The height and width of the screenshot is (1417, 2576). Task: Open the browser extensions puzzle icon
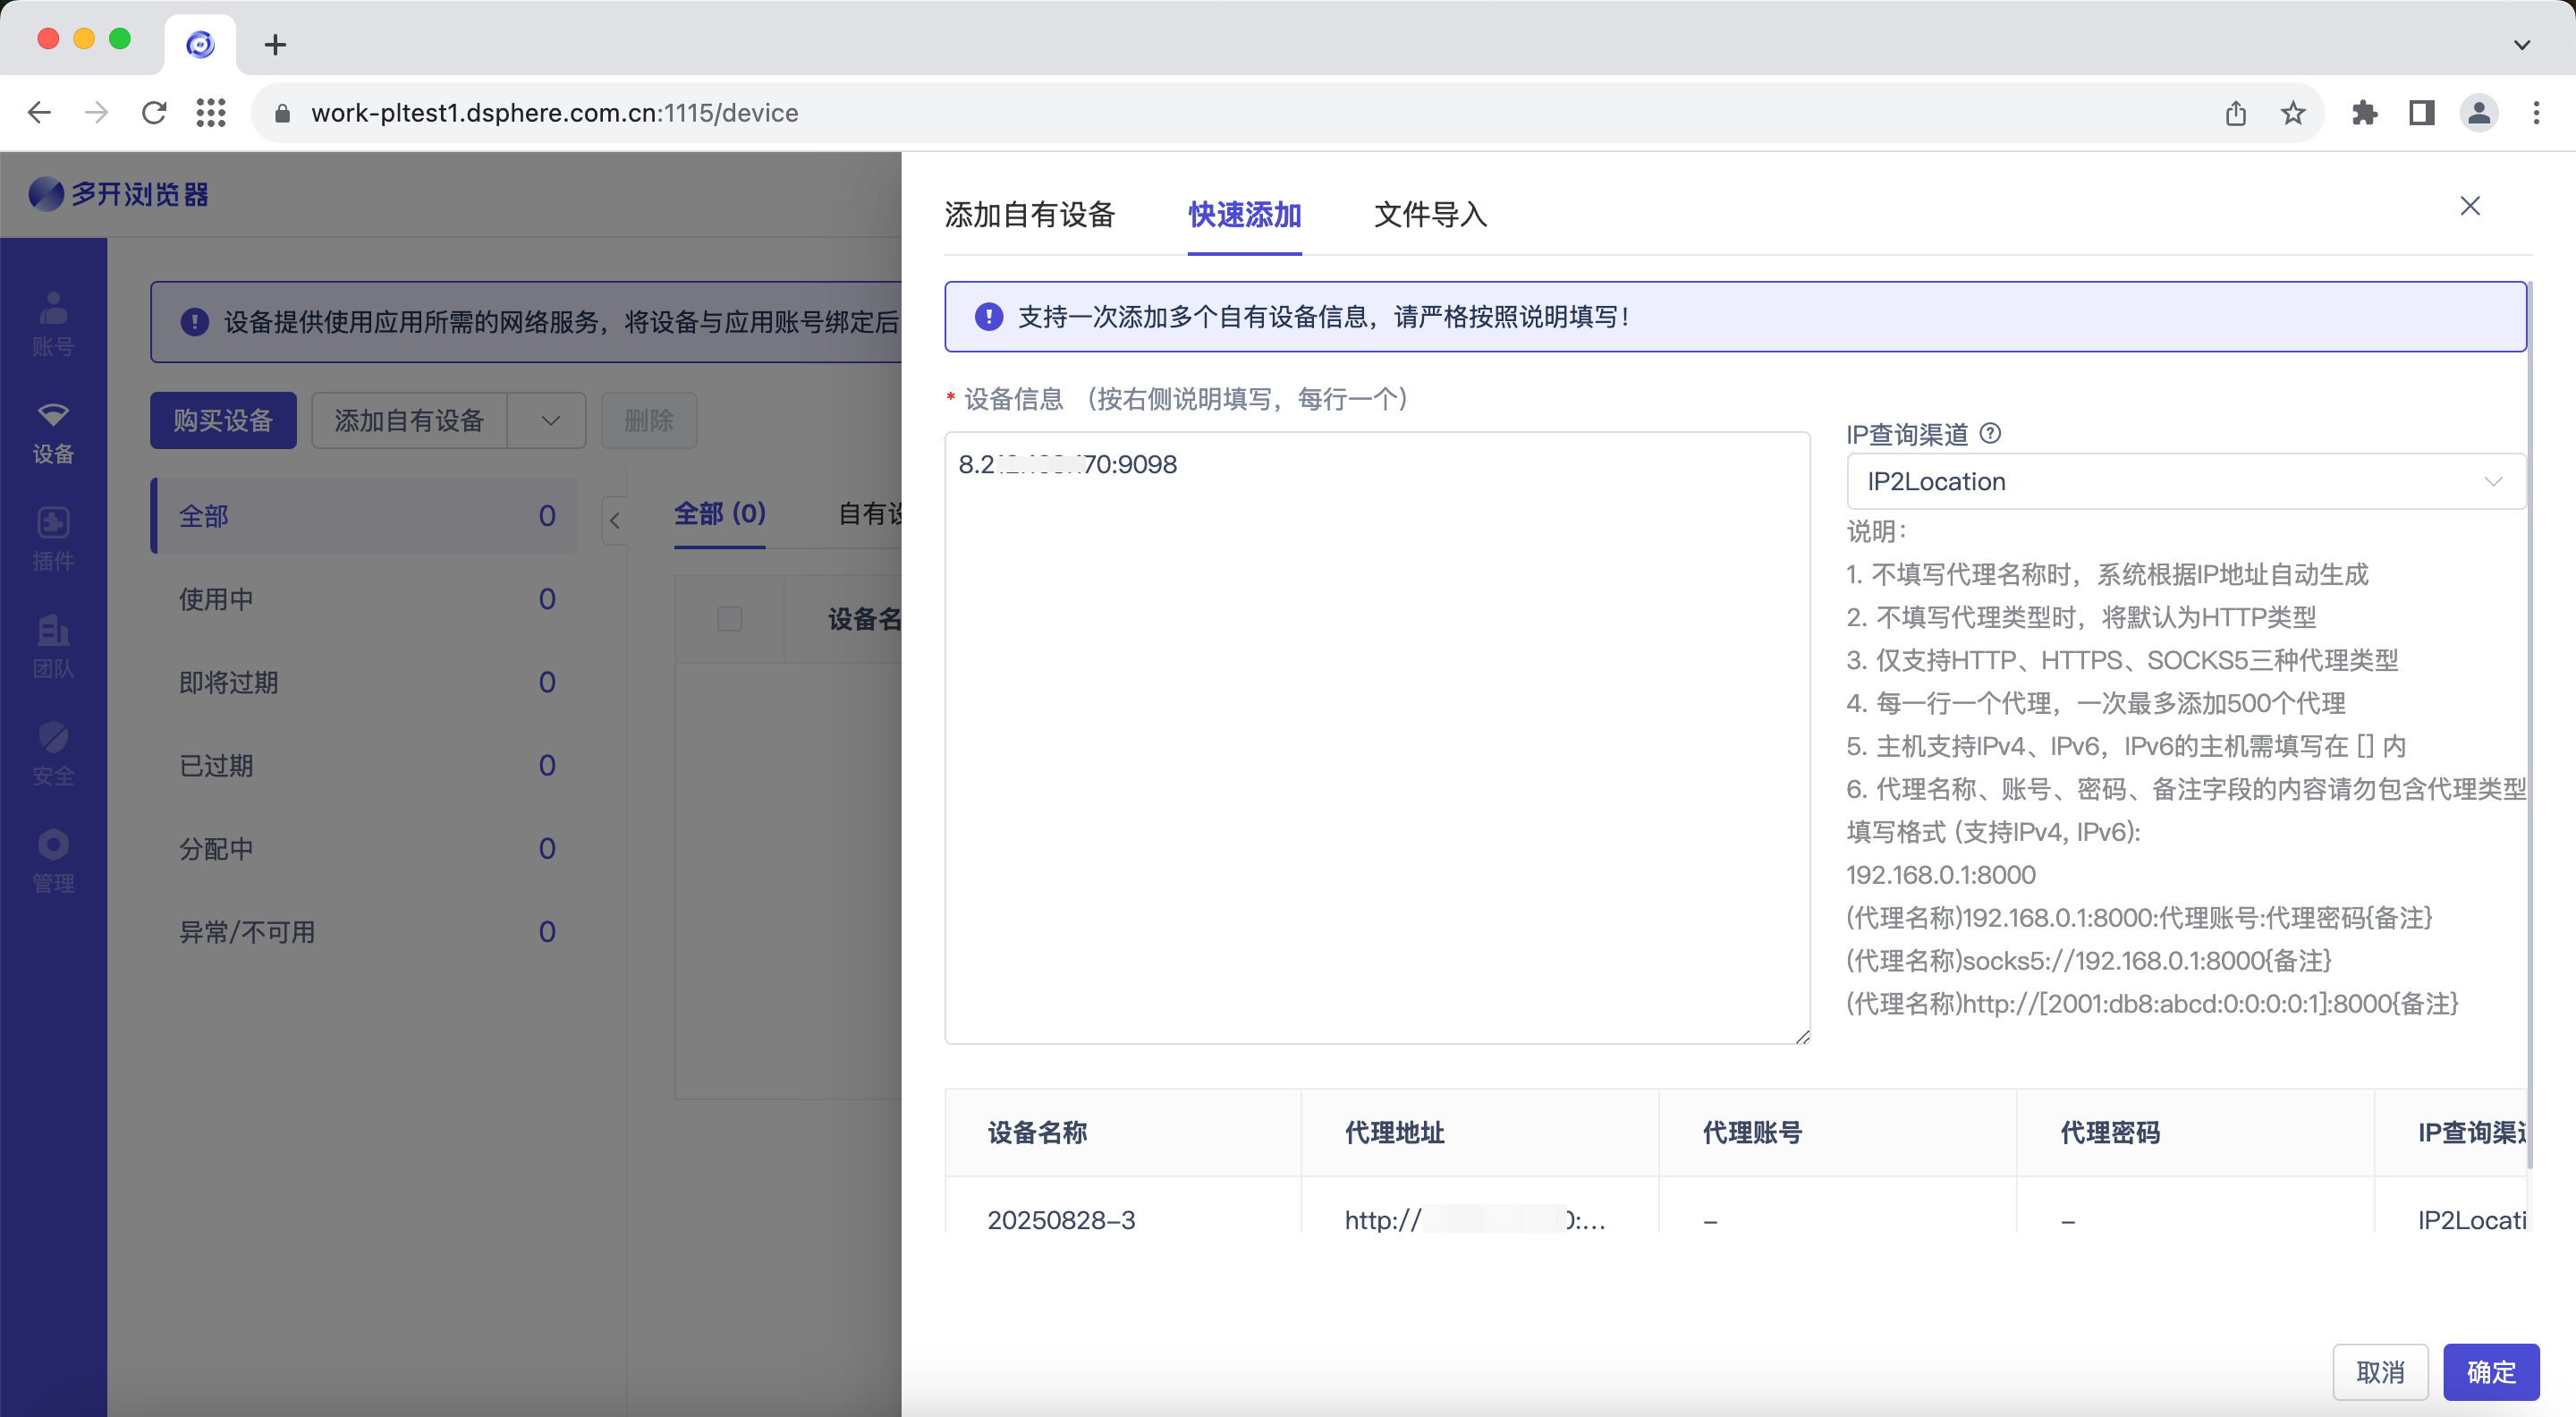(2364, 113)
